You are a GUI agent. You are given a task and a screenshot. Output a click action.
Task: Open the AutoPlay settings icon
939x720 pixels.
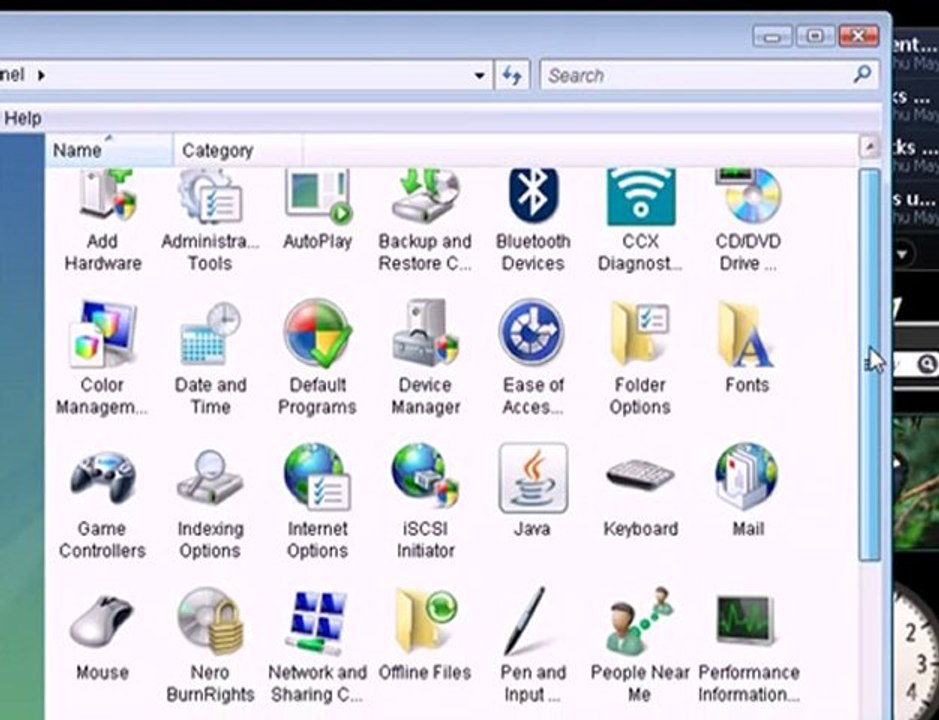tap(317, 210)
